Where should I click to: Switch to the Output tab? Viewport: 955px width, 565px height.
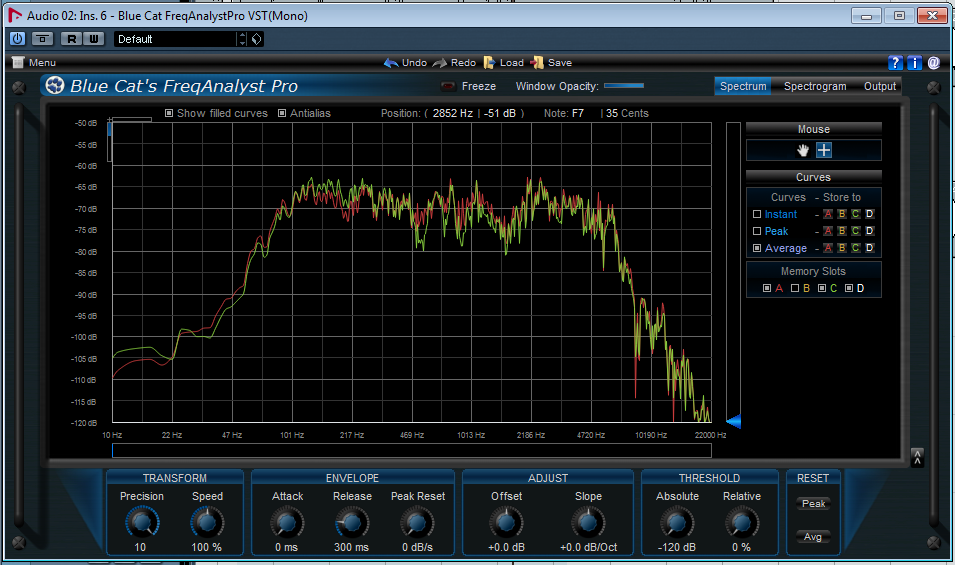[879, 86]
